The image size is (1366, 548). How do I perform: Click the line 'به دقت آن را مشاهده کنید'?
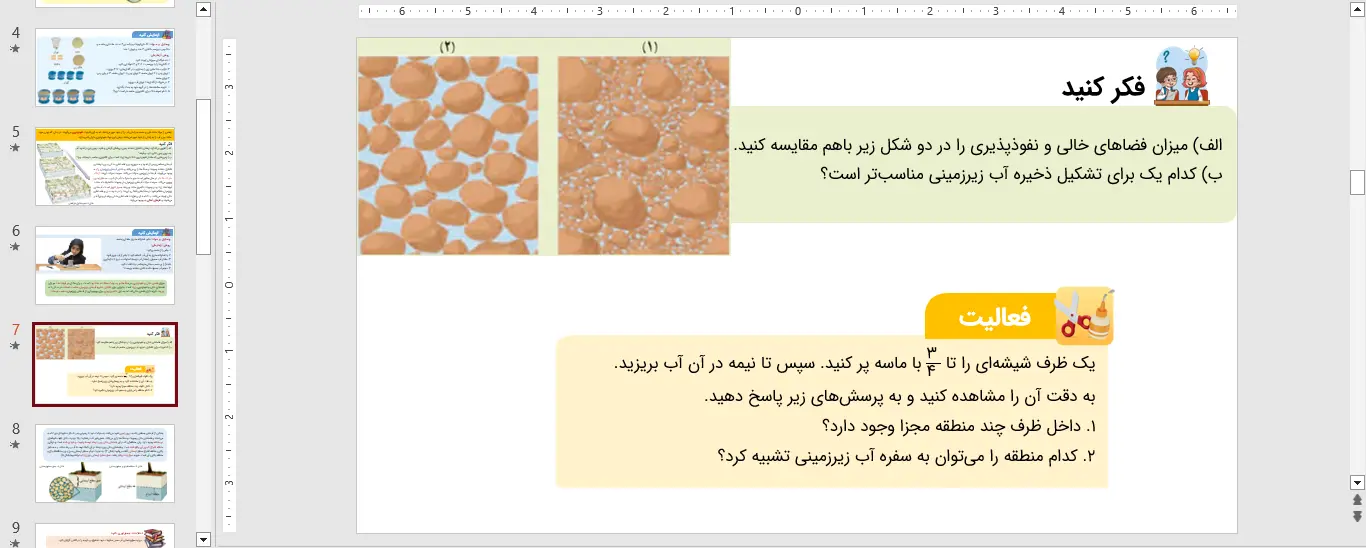[x=901, y=396]
